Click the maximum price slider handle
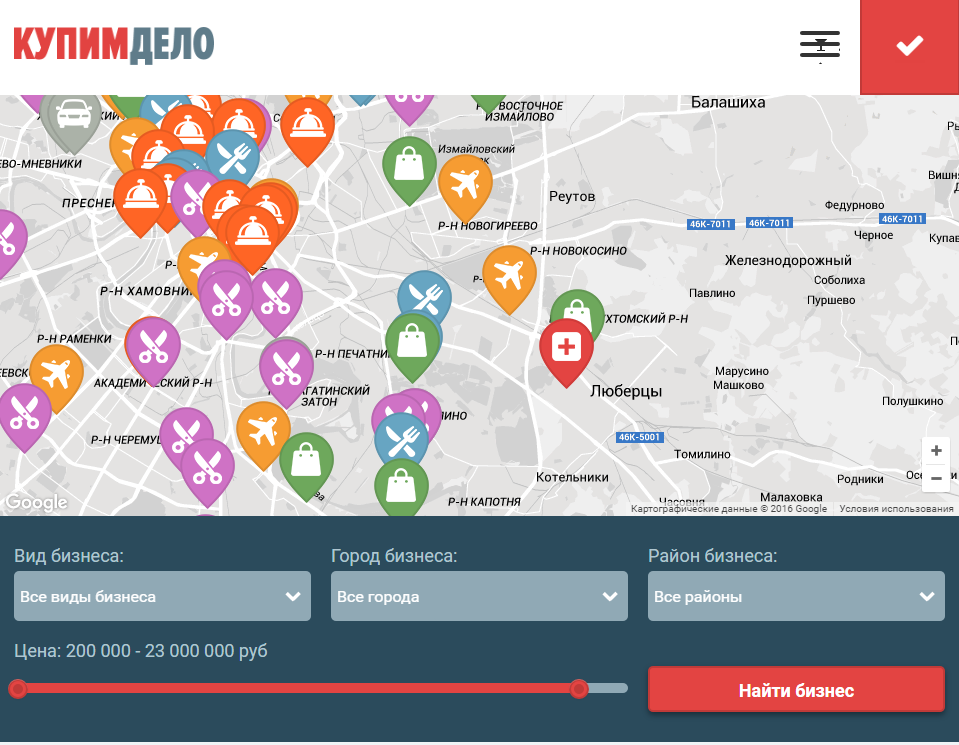The image size is (959, 745). coord(579,689)
